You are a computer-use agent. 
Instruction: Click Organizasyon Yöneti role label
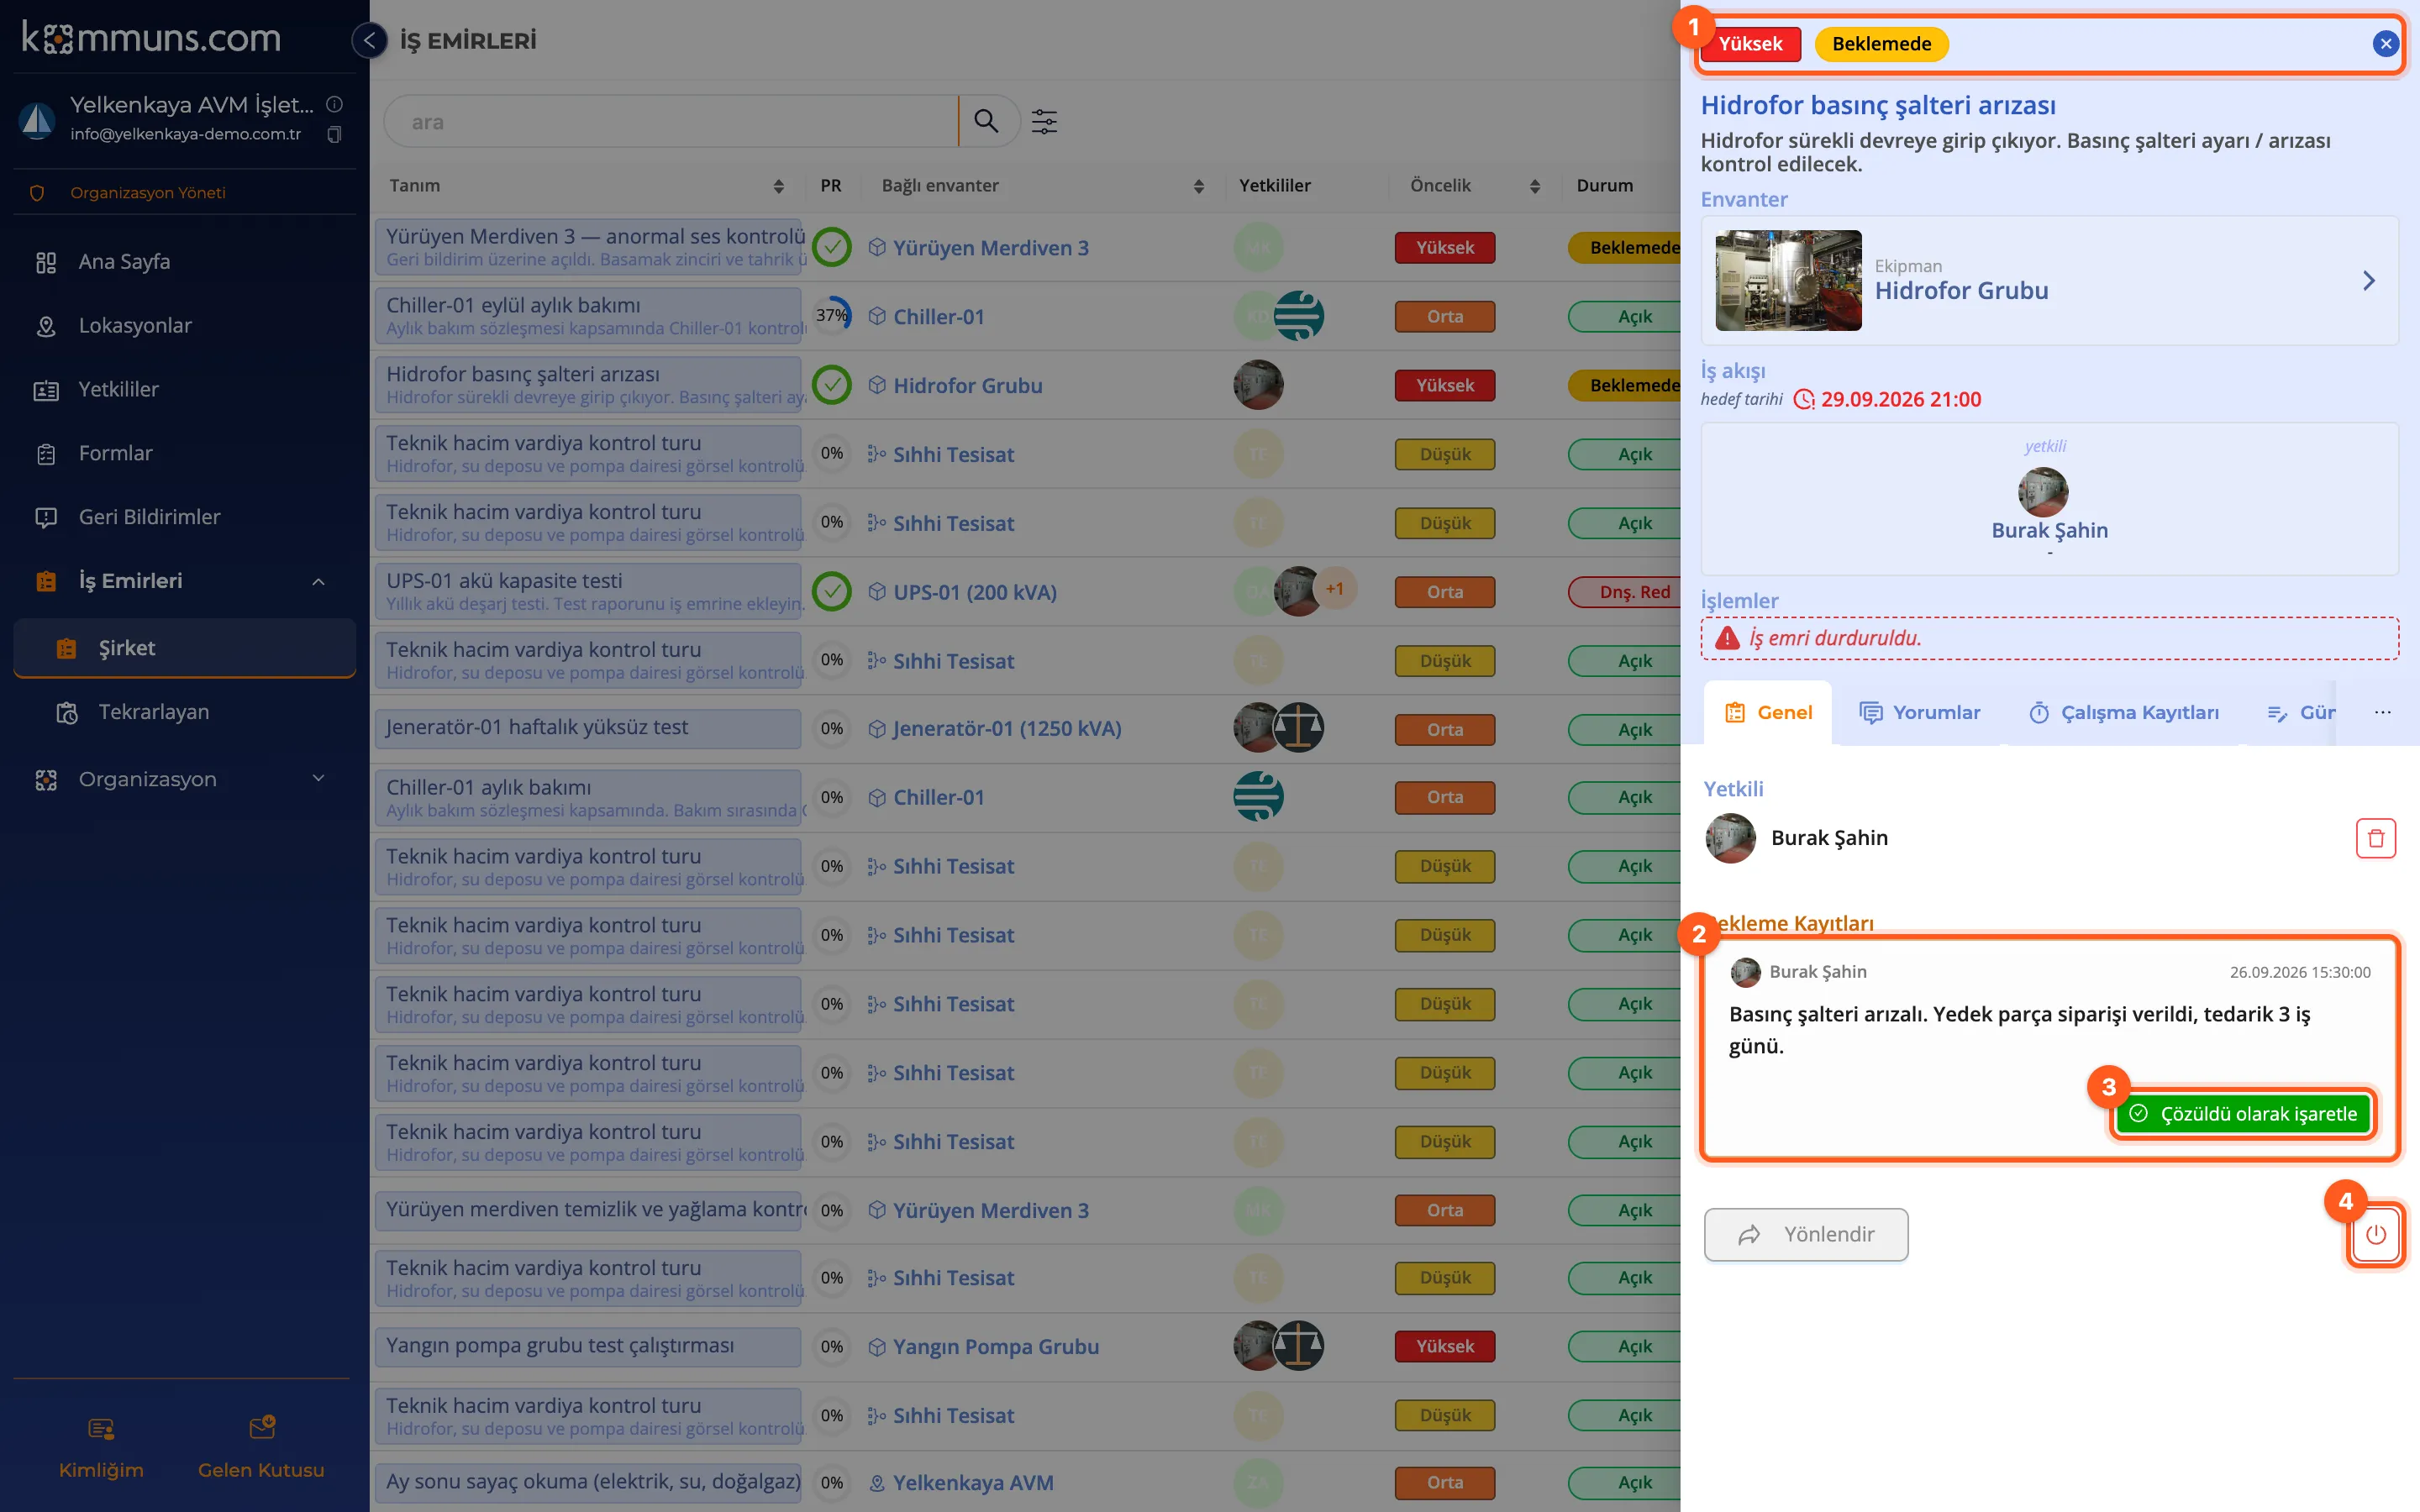coord(147,193)
